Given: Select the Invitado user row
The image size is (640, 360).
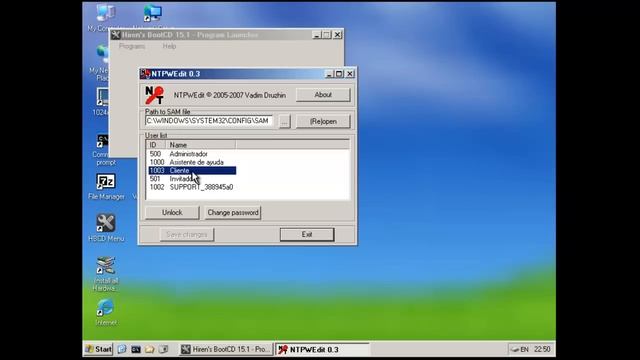Looking at the screenshot, I should click(x=192, y=179).
